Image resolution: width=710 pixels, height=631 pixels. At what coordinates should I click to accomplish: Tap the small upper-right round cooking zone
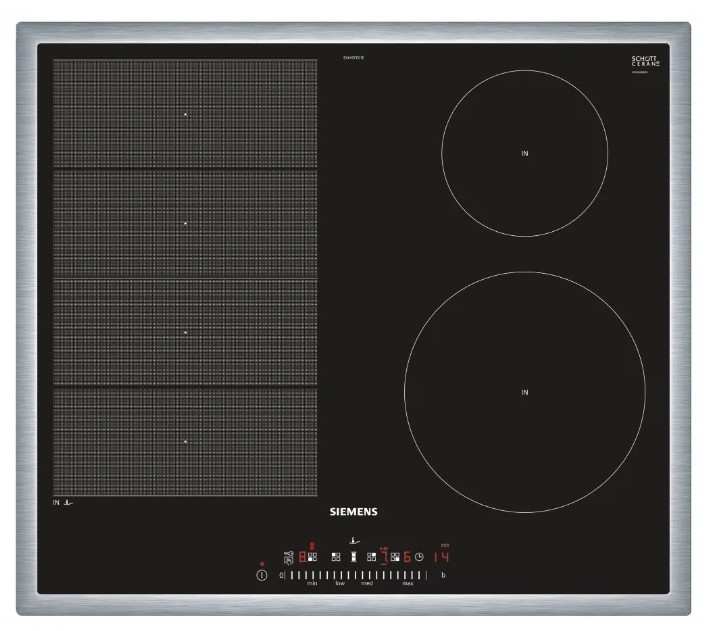pos(524,153)
